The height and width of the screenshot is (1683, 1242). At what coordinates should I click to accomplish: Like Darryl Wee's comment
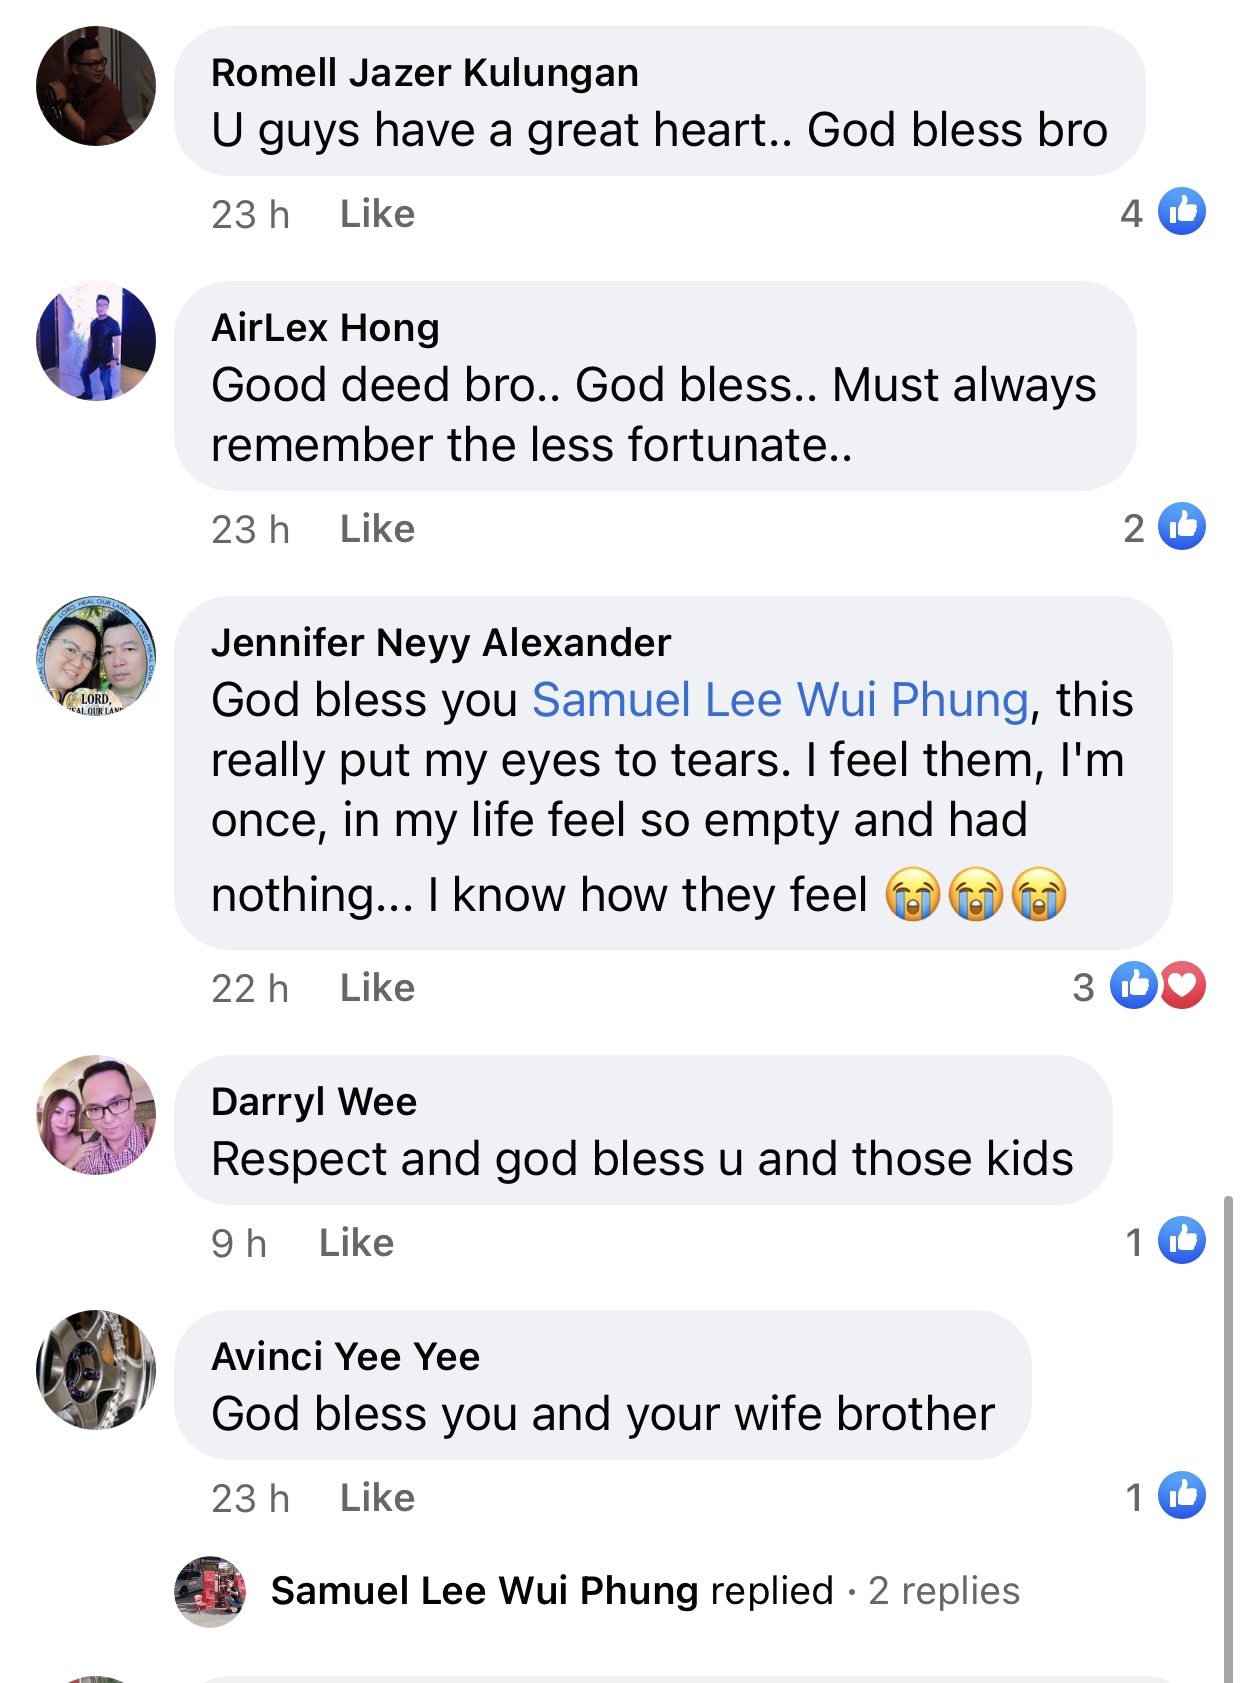point(356,1243)
